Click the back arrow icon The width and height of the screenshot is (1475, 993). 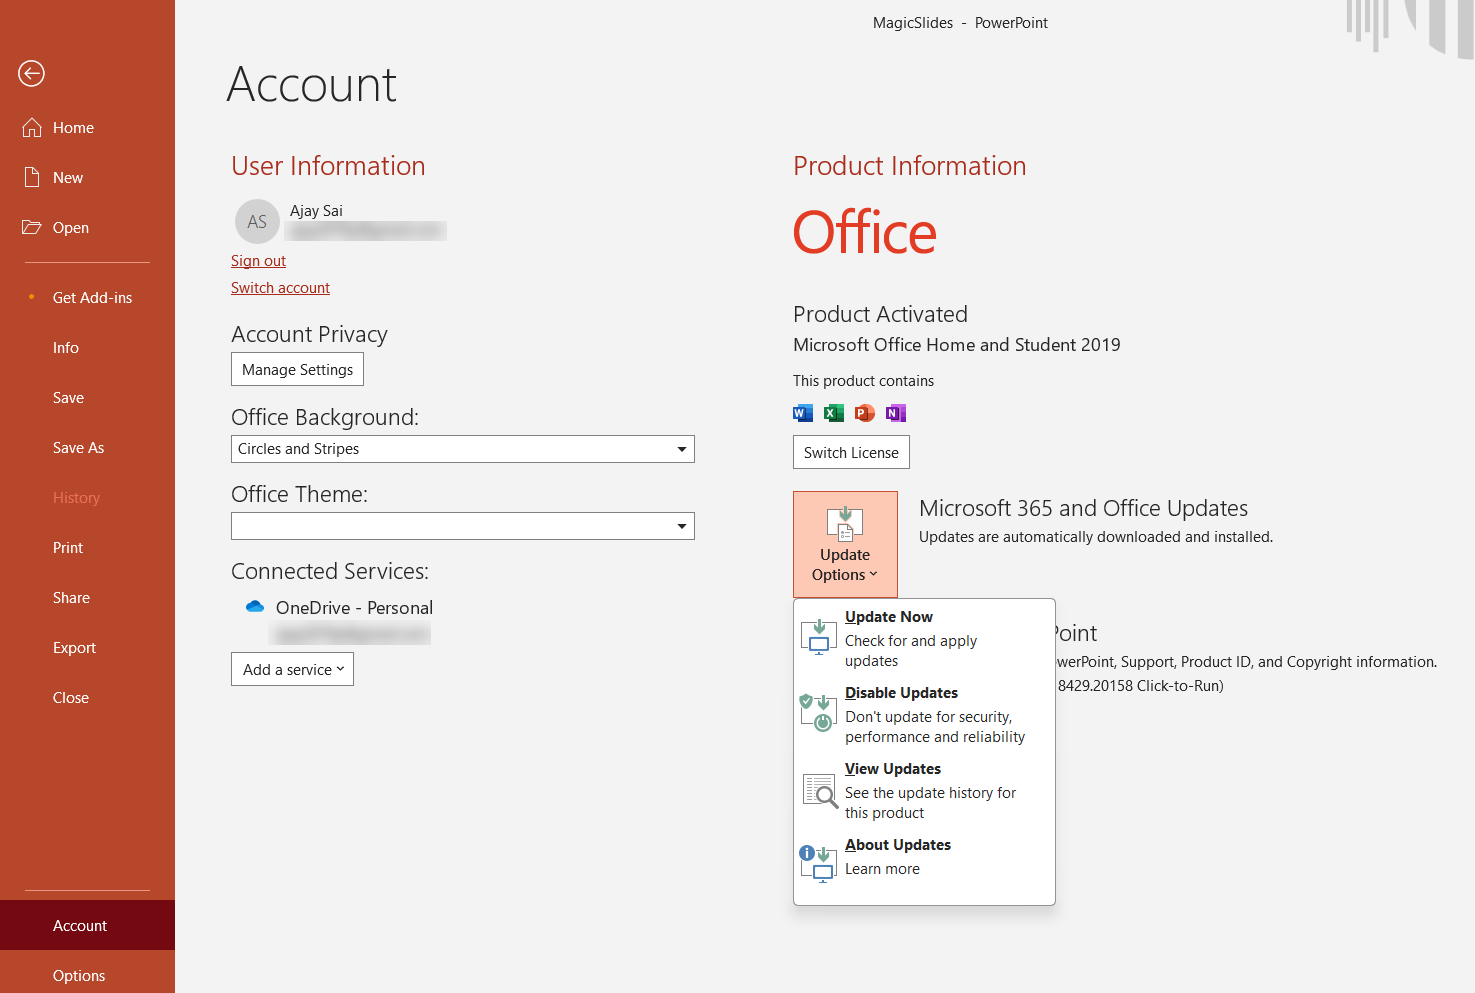tap(32, 73)
